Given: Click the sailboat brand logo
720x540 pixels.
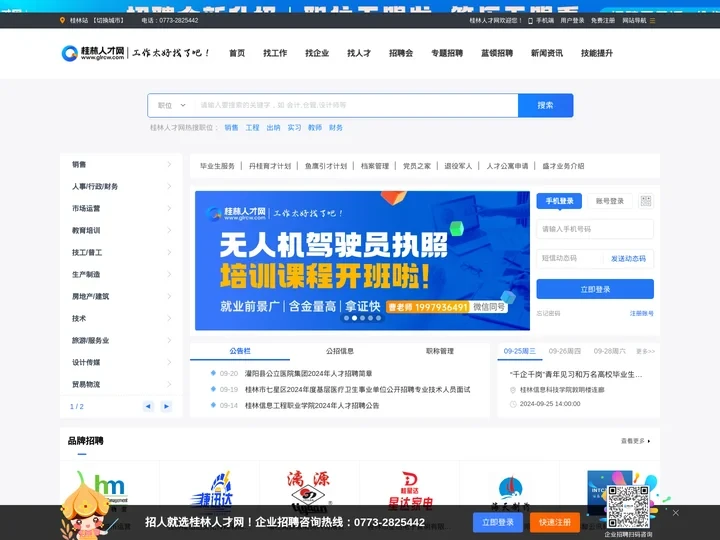Looking at the screenshot, I should (x=510, y=490).
